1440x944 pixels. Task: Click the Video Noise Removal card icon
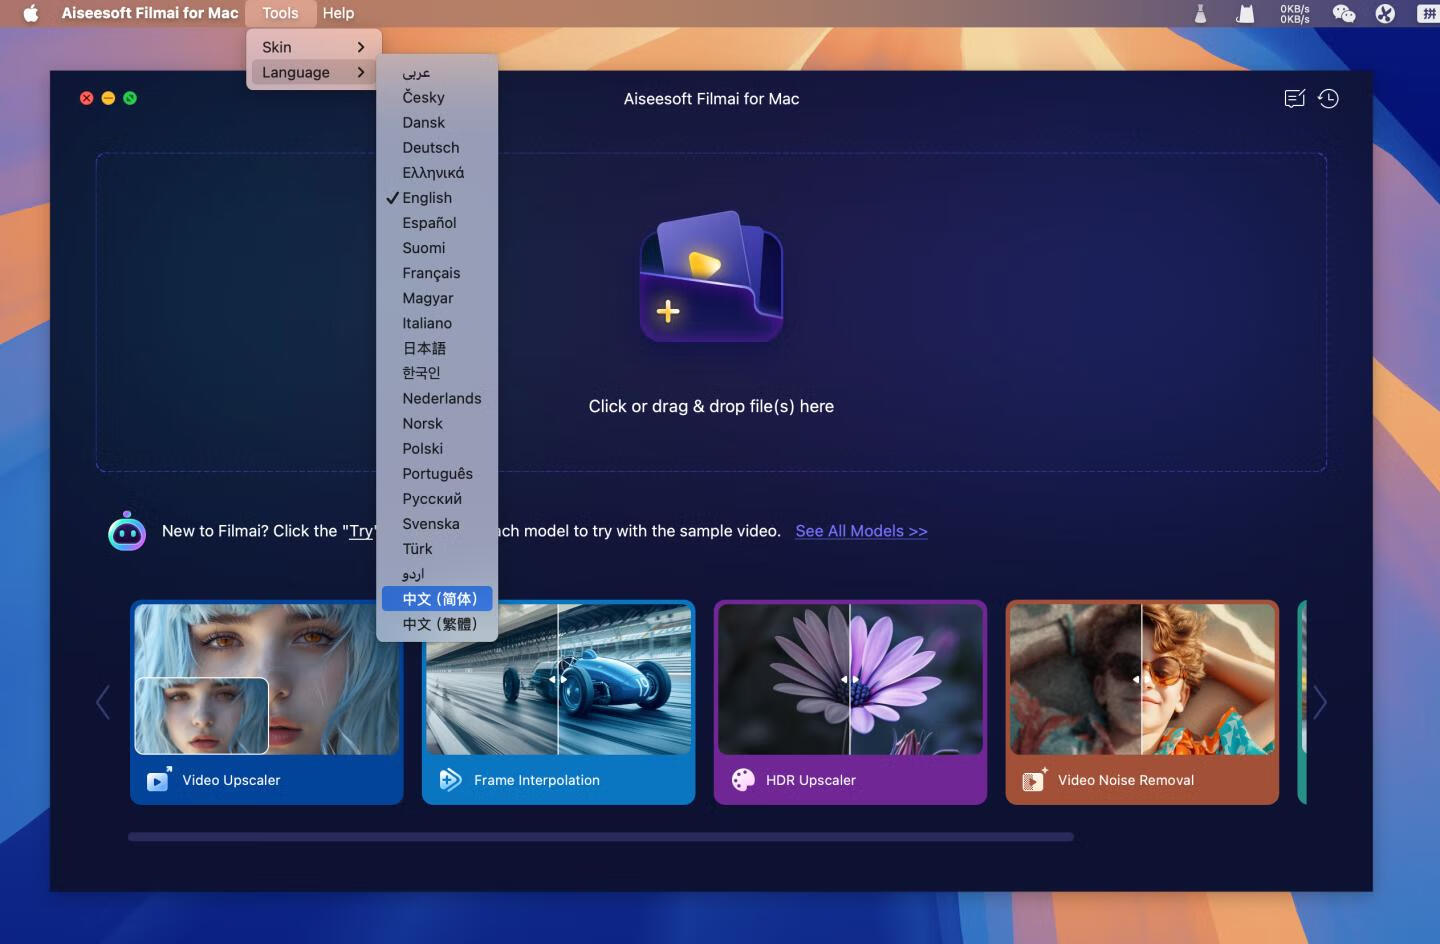pyautogui.click(x=1034, y=780)
